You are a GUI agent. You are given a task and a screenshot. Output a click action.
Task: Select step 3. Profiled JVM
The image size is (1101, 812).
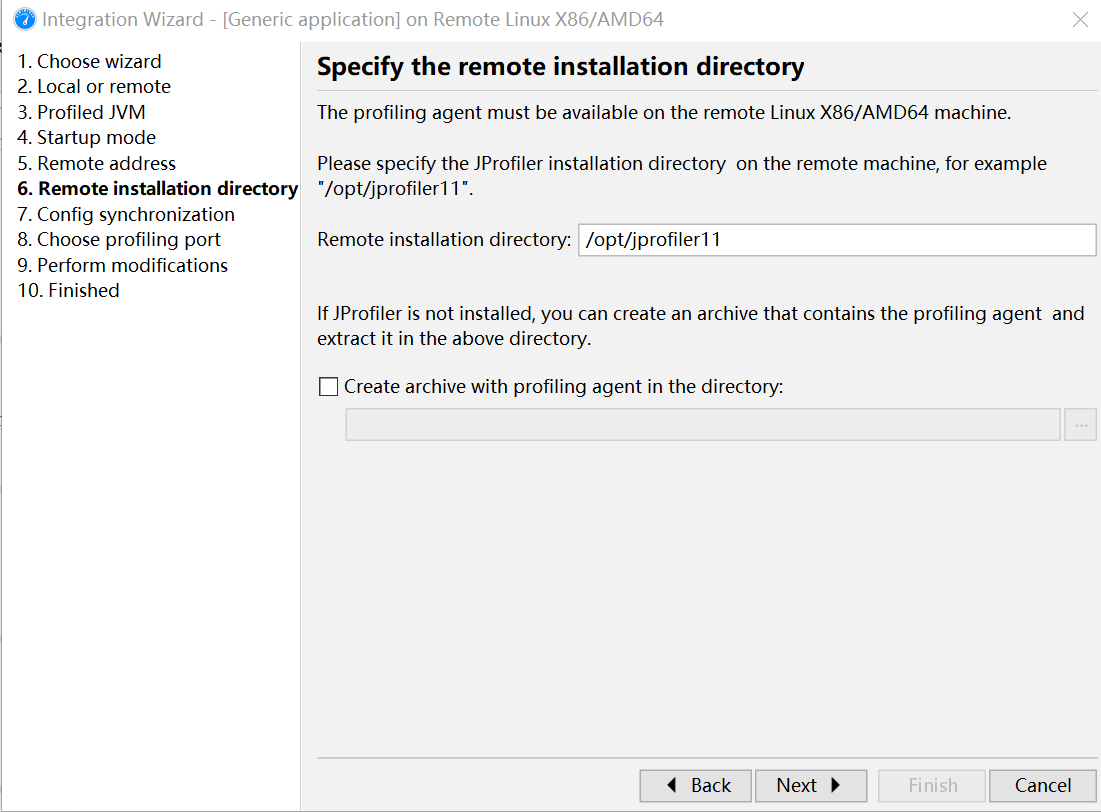81,112
